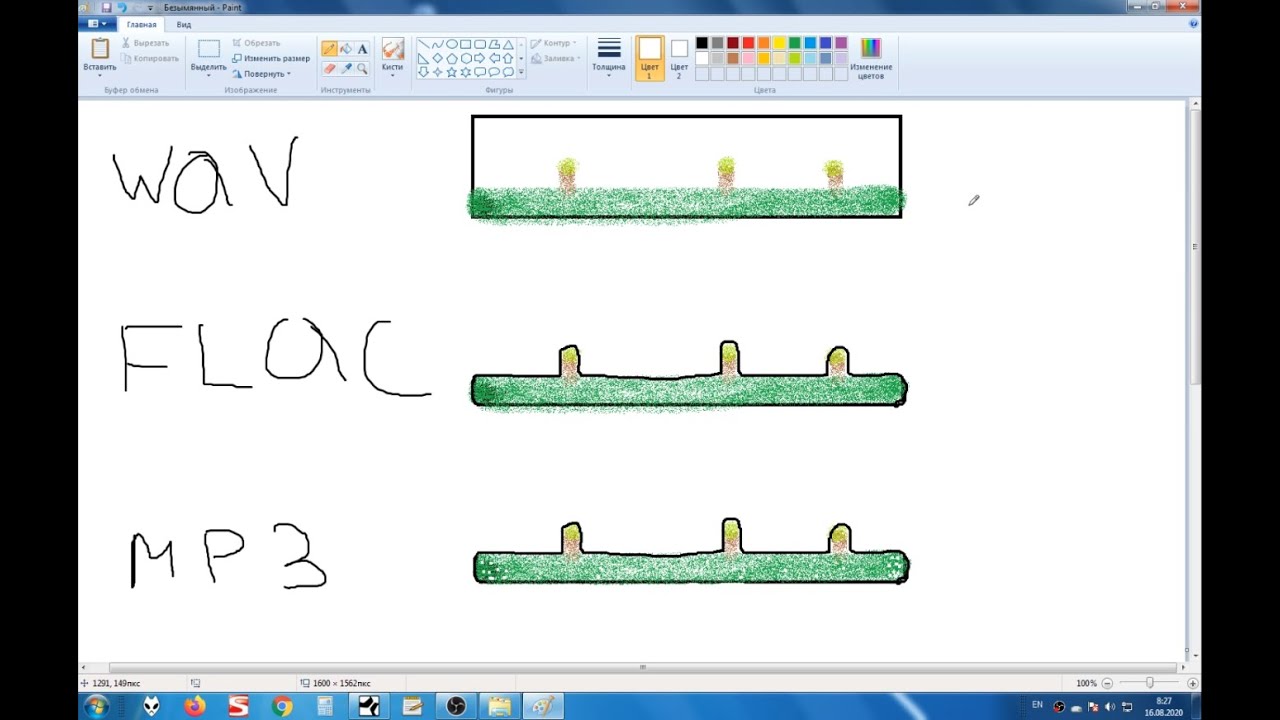Select the Color picker eyedropper tool
The height and width of the screenshot is (720, 1280).
click(x=346, y=69)
